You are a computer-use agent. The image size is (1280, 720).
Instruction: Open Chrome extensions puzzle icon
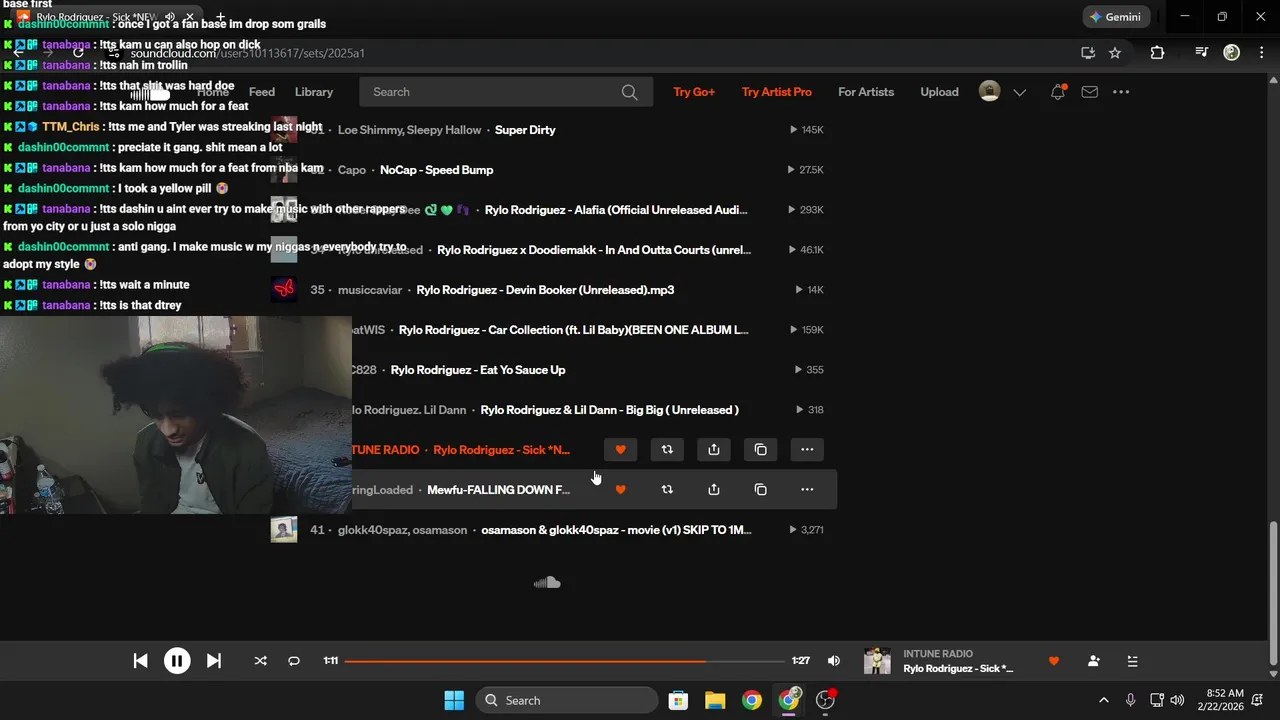(x=1157, y=53)
